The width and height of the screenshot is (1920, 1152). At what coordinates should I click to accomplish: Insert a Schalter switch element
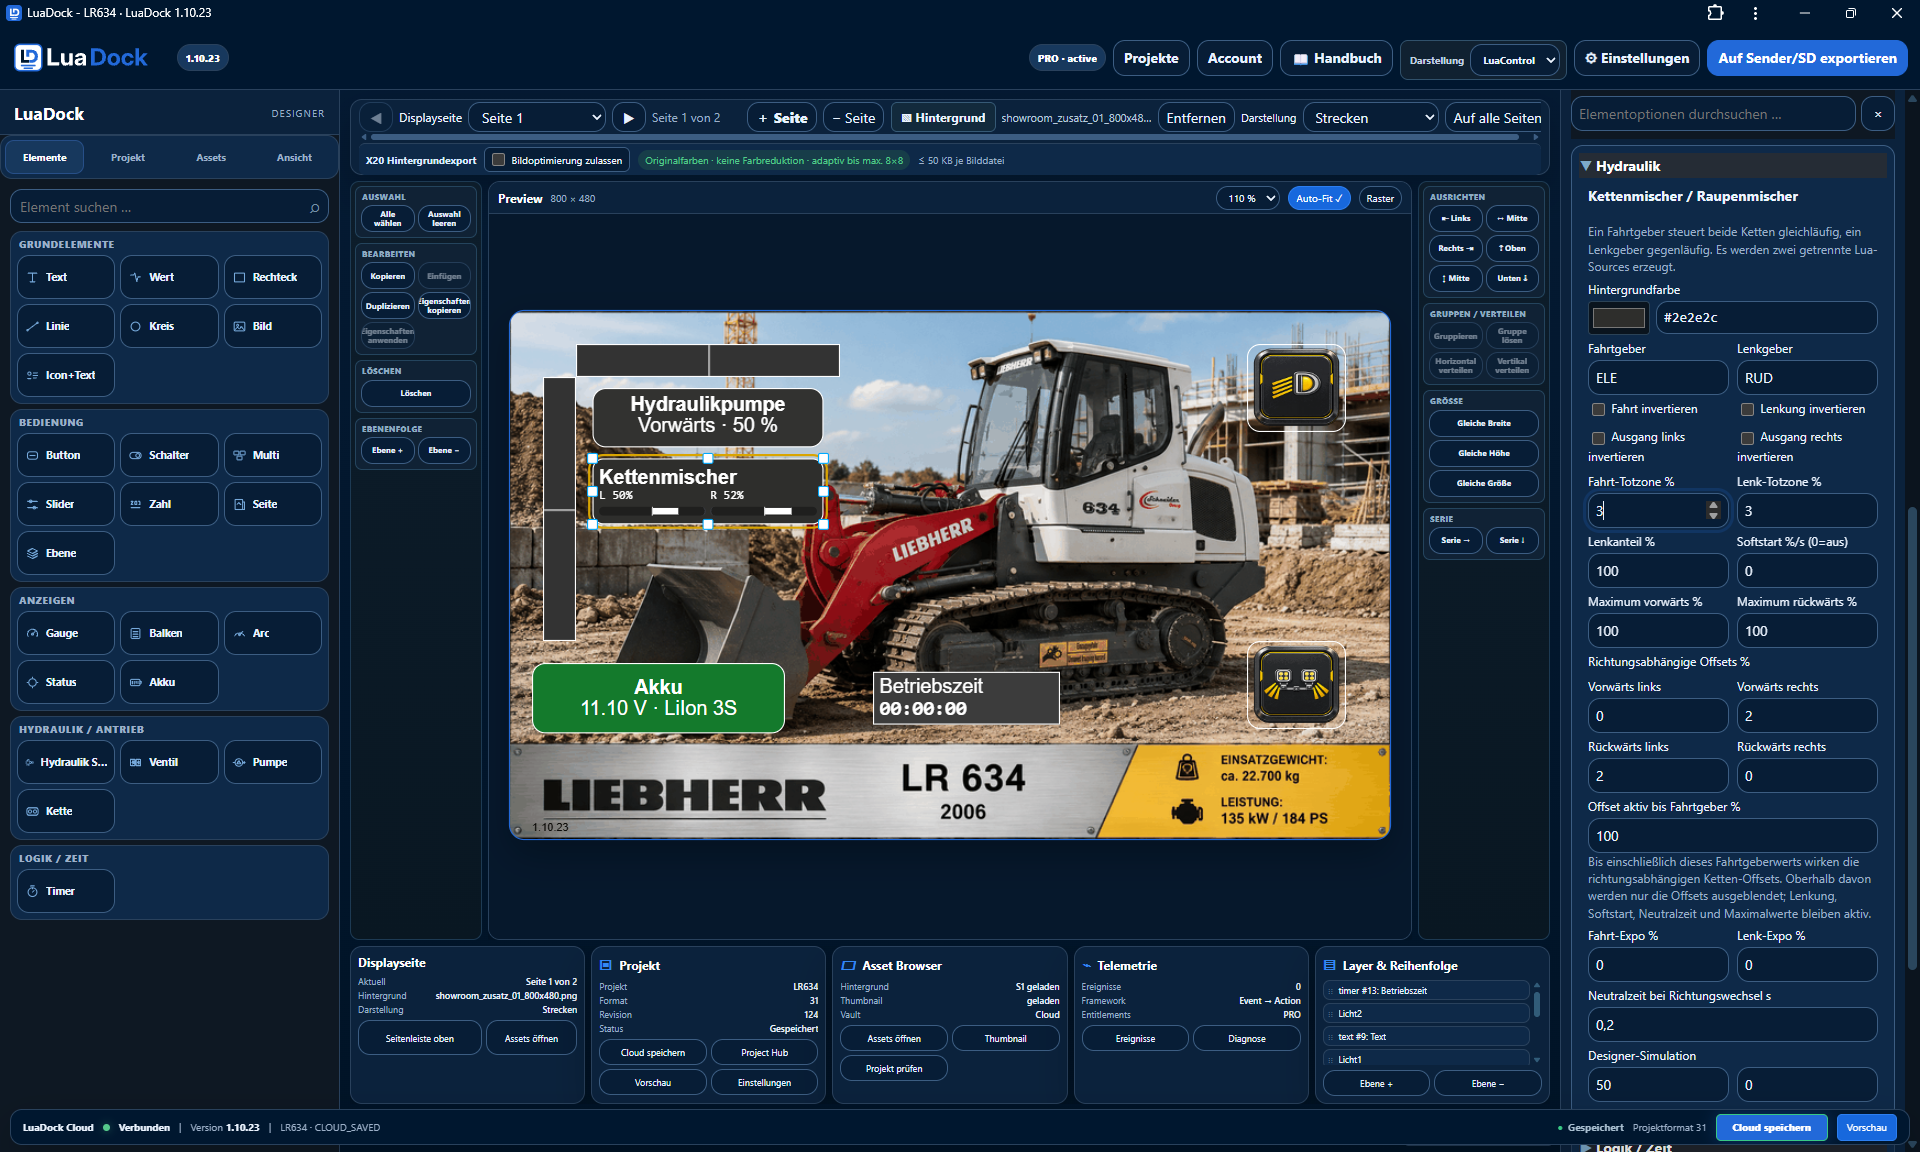(x=169, y=455)
